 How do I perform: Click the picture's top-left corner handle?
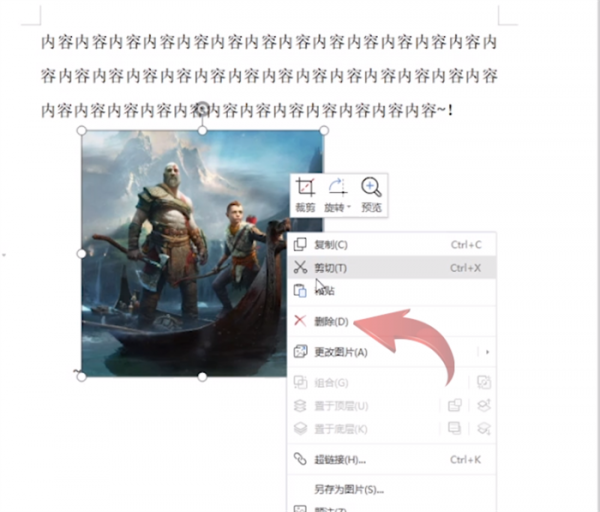pyautogui.click(x=82, y=131)
